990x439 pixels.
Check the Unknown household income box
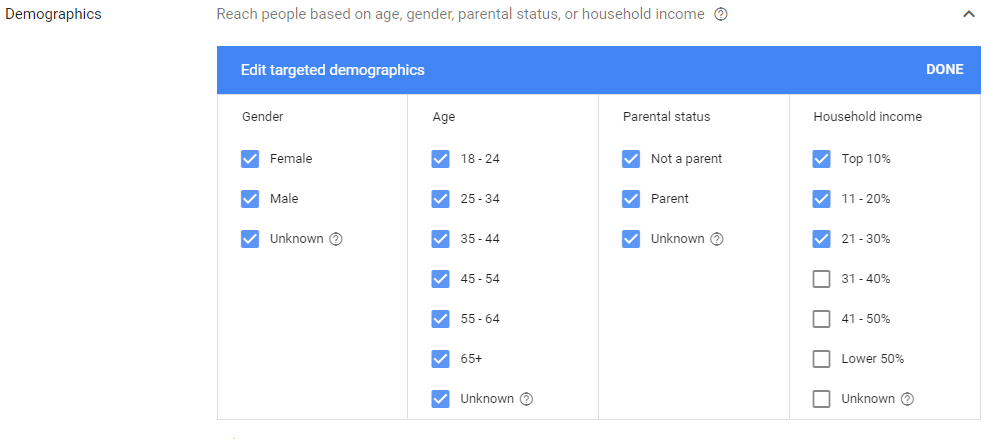click(821, 399)
